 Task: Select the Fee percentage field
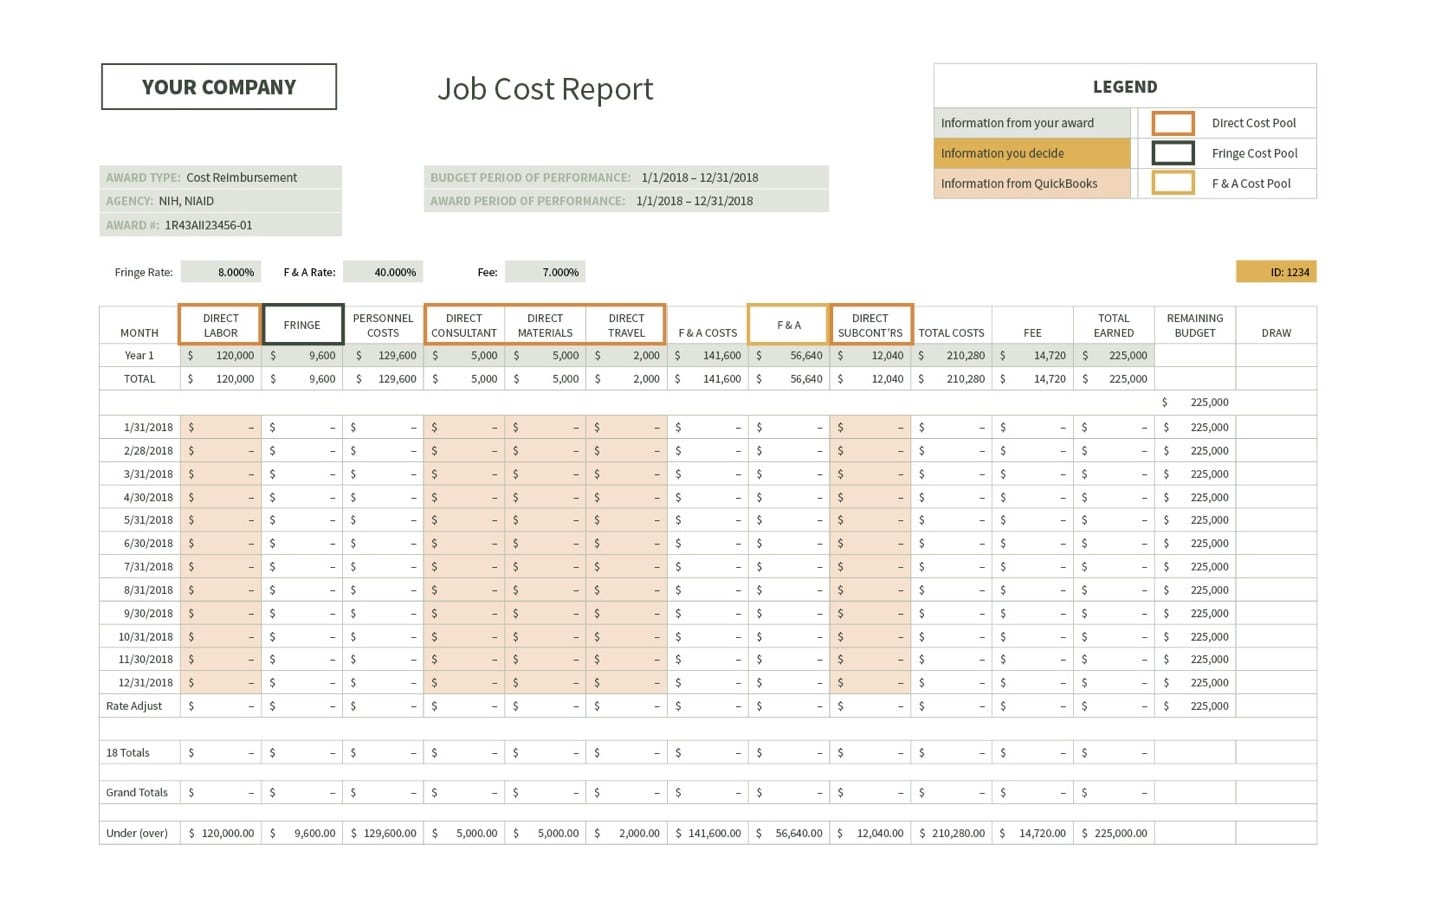[544, 271]
